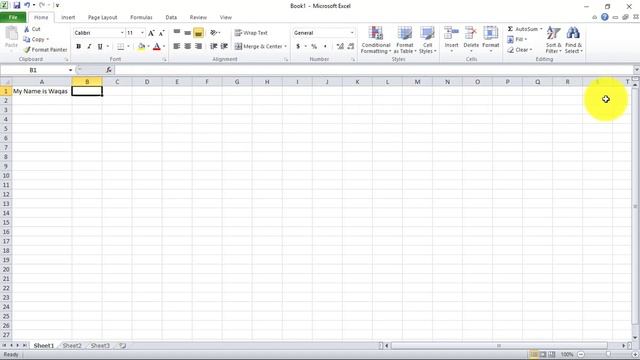Screen dimensions: 640x360
Task: Click Increase Indent icon
Action: click(x=224, y=46)
